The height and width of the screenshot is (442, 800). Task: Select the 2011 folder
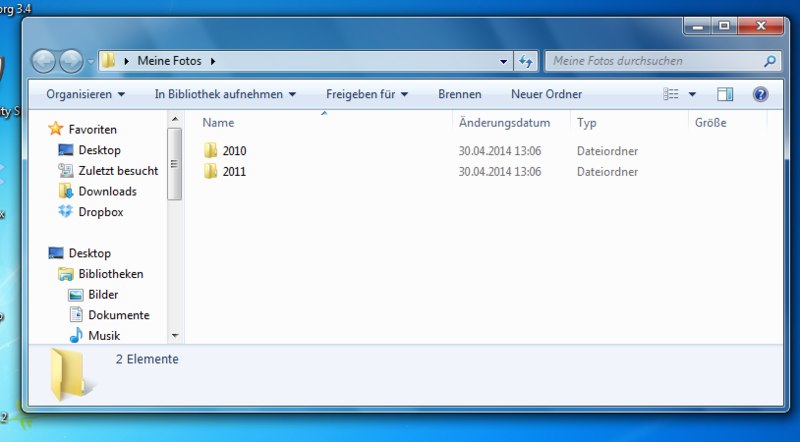[234, 172]
